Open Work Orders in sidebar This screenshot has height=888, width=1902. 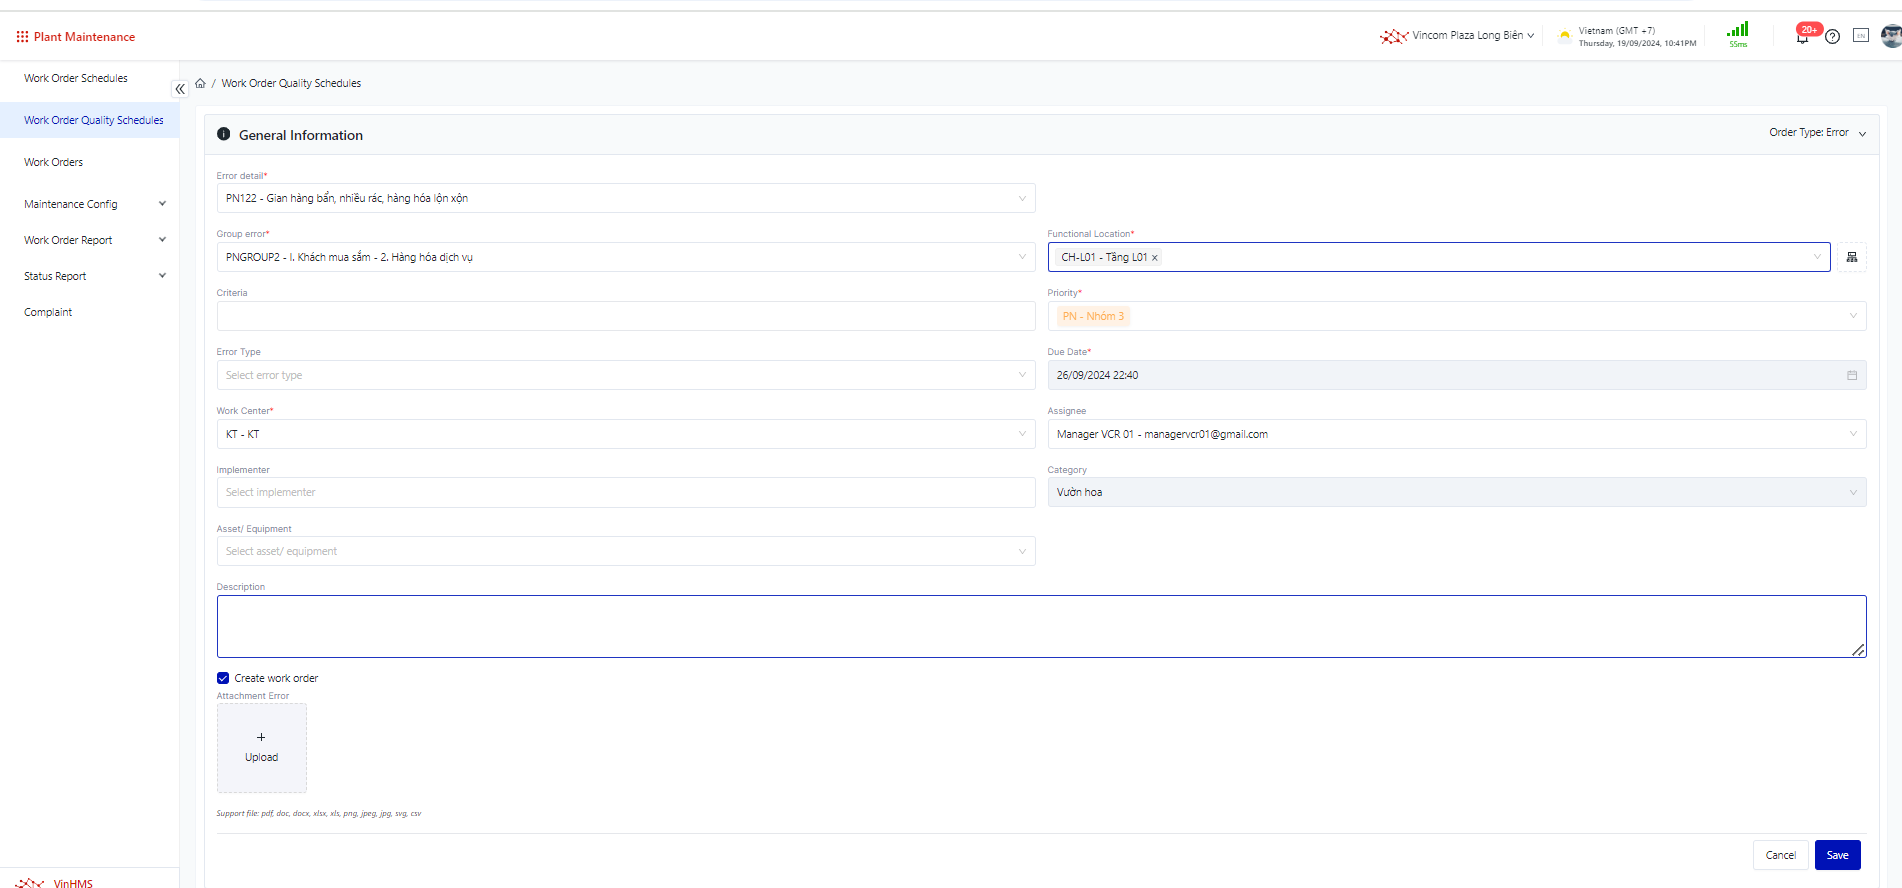pos(54,162)
